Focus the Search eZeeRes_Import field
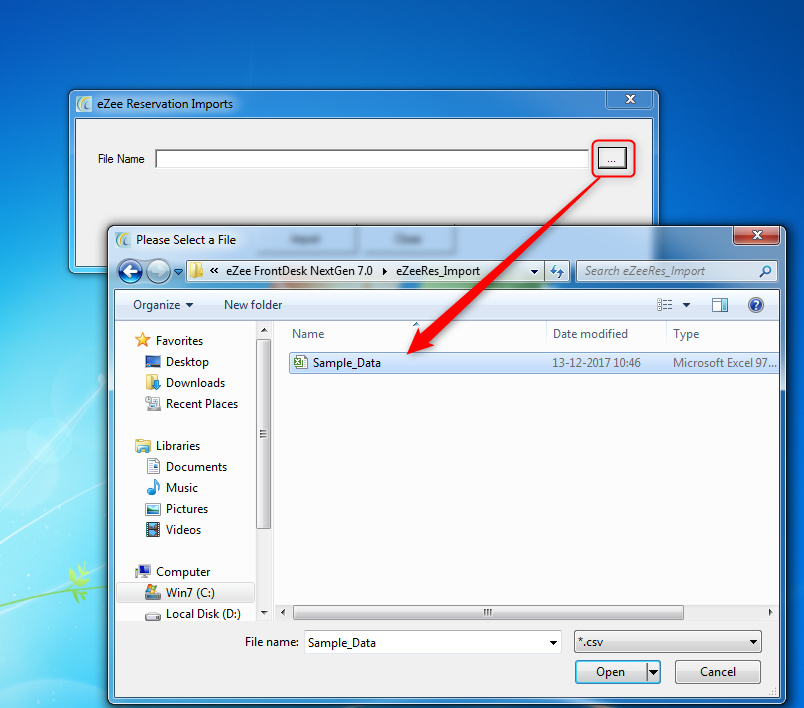The width and height of the screenshot is (804, 708). [677, 271]
